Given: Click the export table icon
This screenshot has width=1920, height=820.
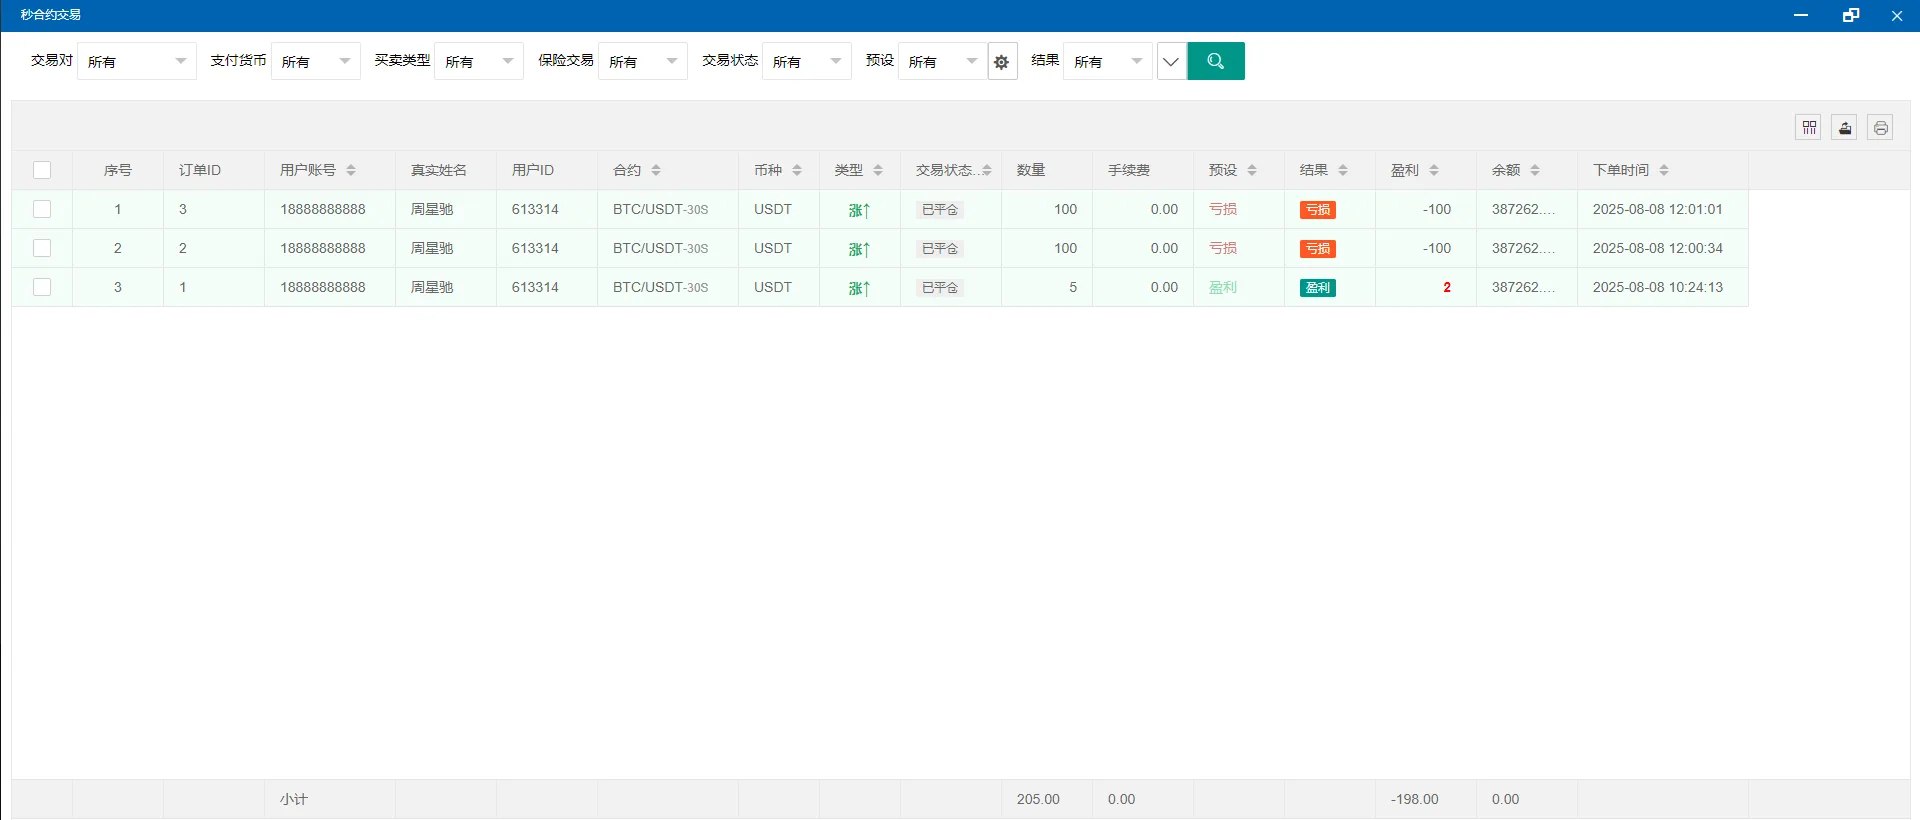Looking at the screenshot, I should tap(1844, 127).
